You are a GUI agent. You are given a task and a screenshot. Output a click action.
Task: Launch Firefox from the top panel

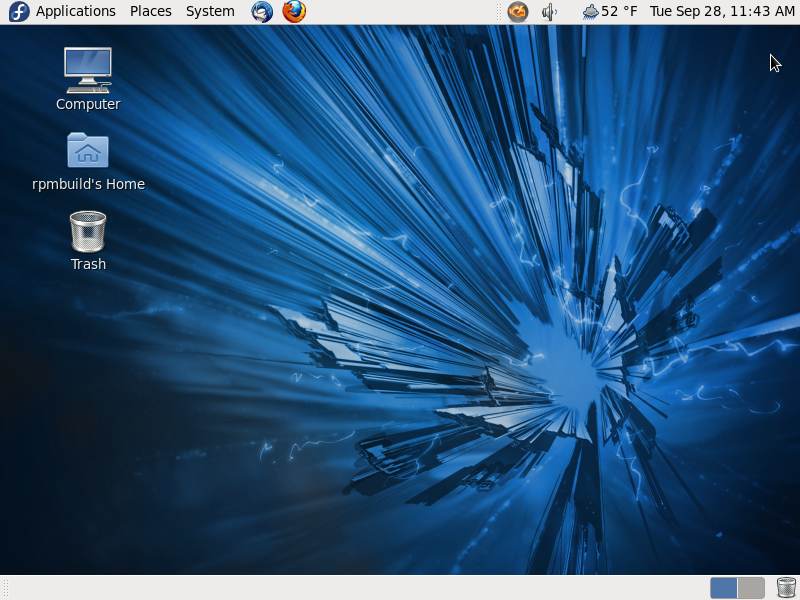pyautogui.click(x=293, y=12)
